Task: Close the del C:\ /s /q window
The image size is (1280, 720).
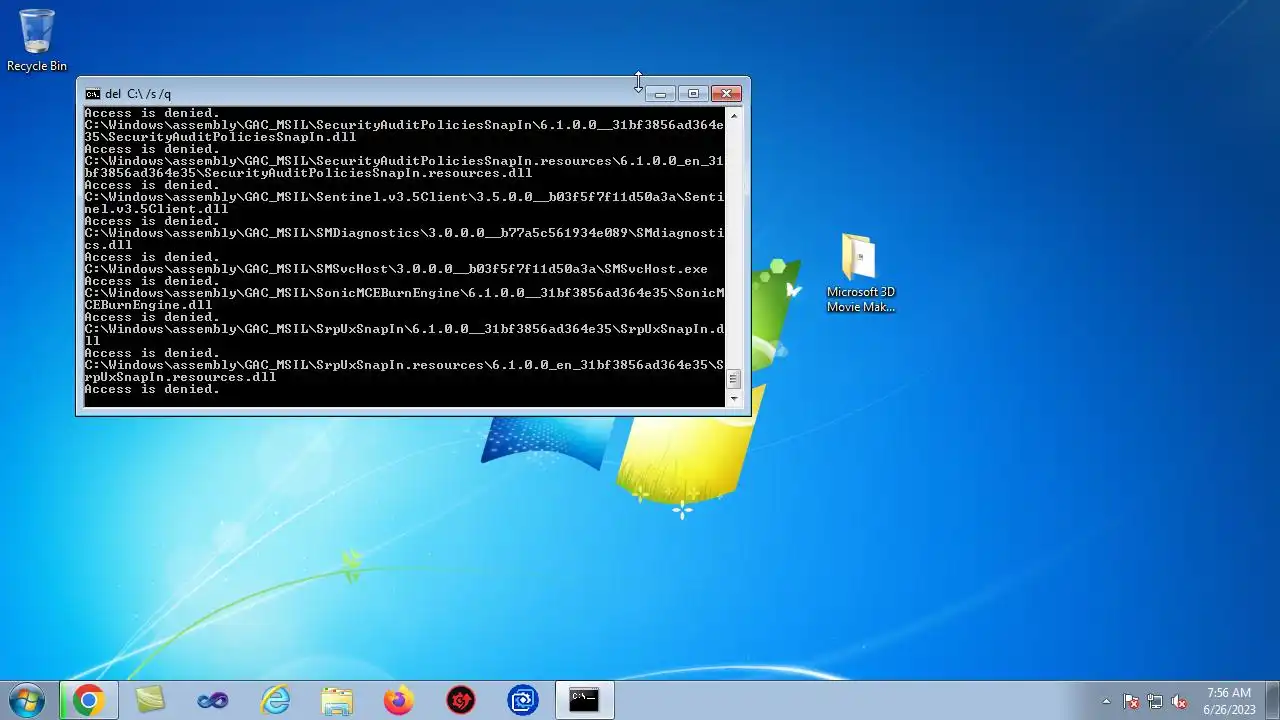Action: click(x=726, y=94)
